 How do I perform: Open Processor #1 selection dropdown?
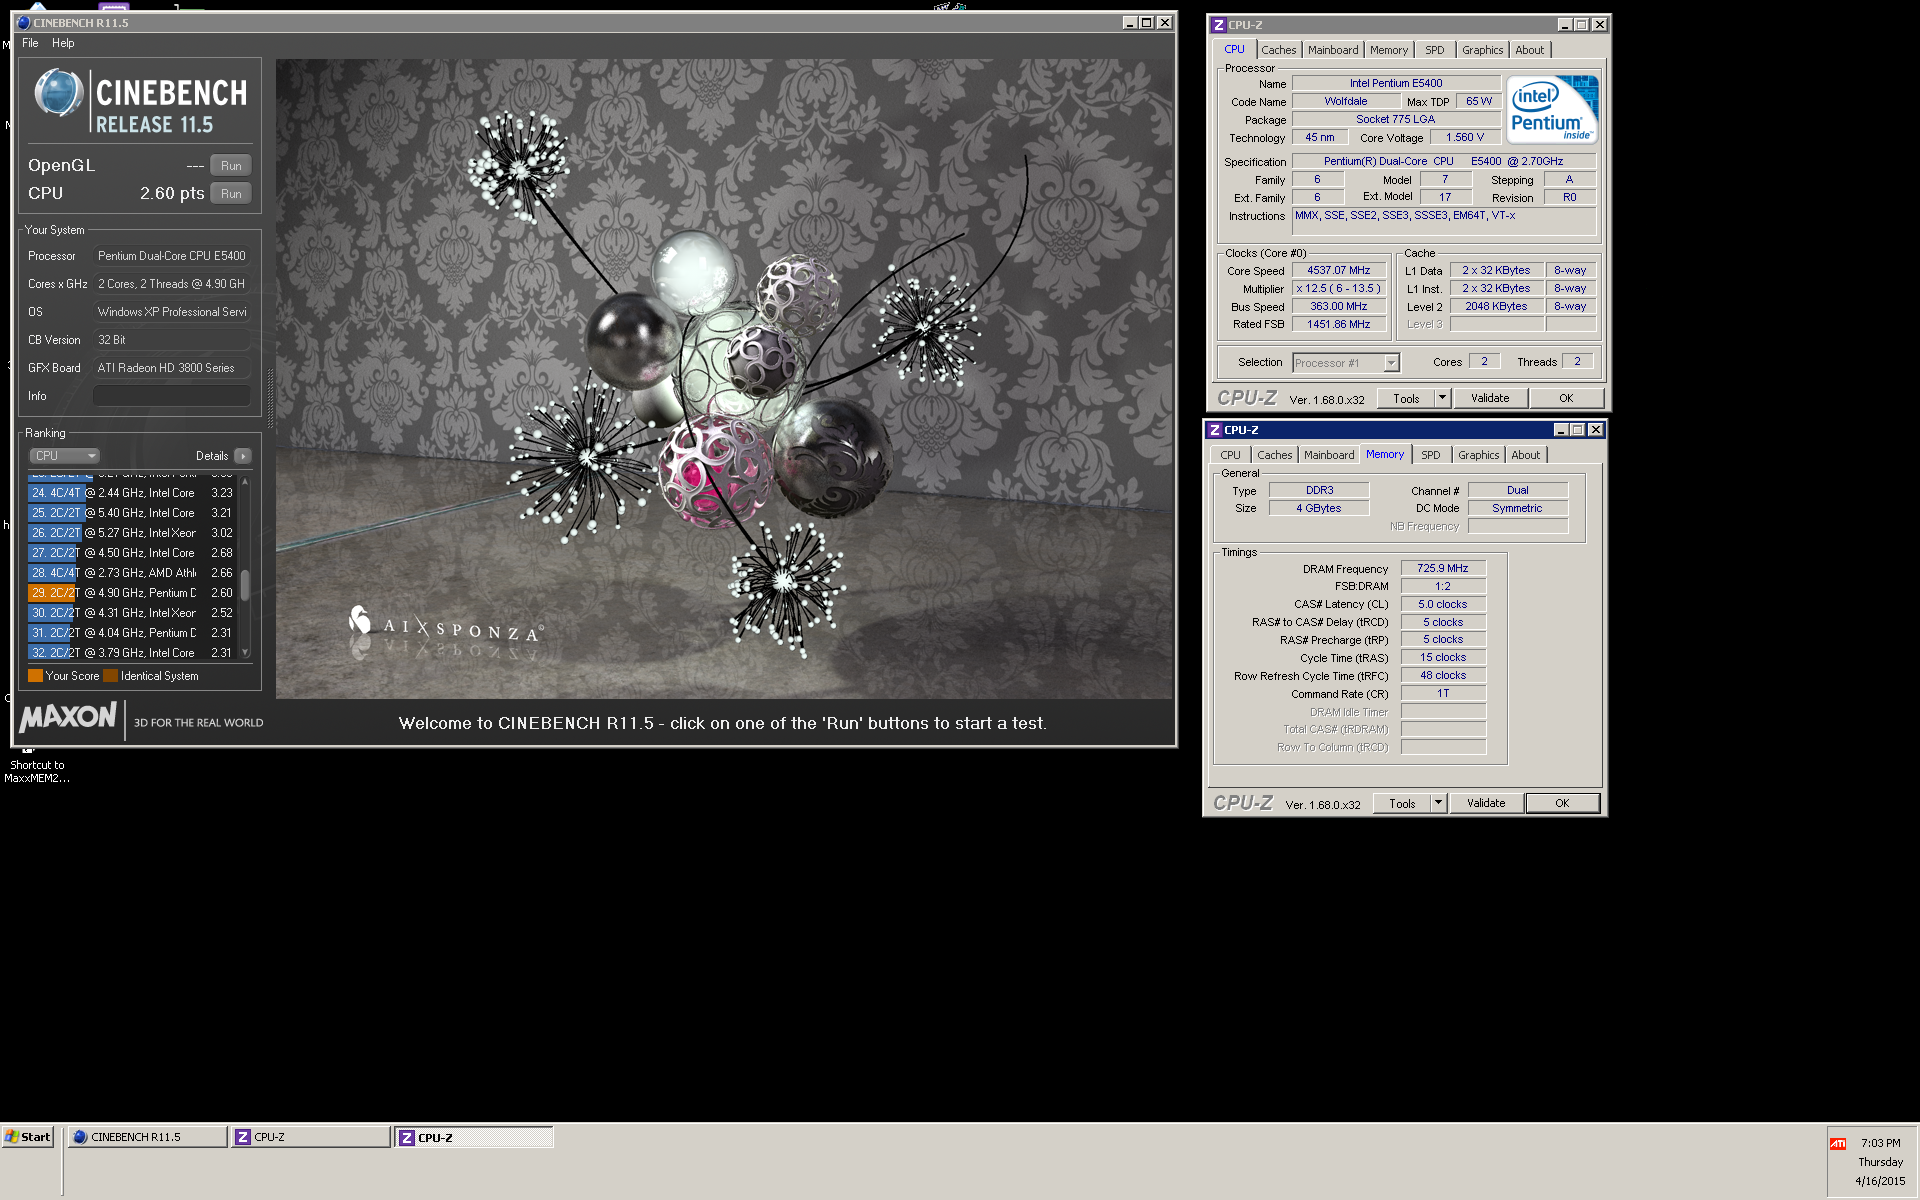(1346, 363)
